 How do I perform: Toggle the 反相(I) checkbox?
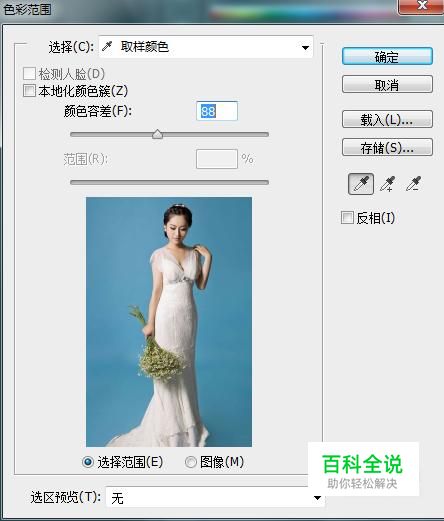point(347,218)
